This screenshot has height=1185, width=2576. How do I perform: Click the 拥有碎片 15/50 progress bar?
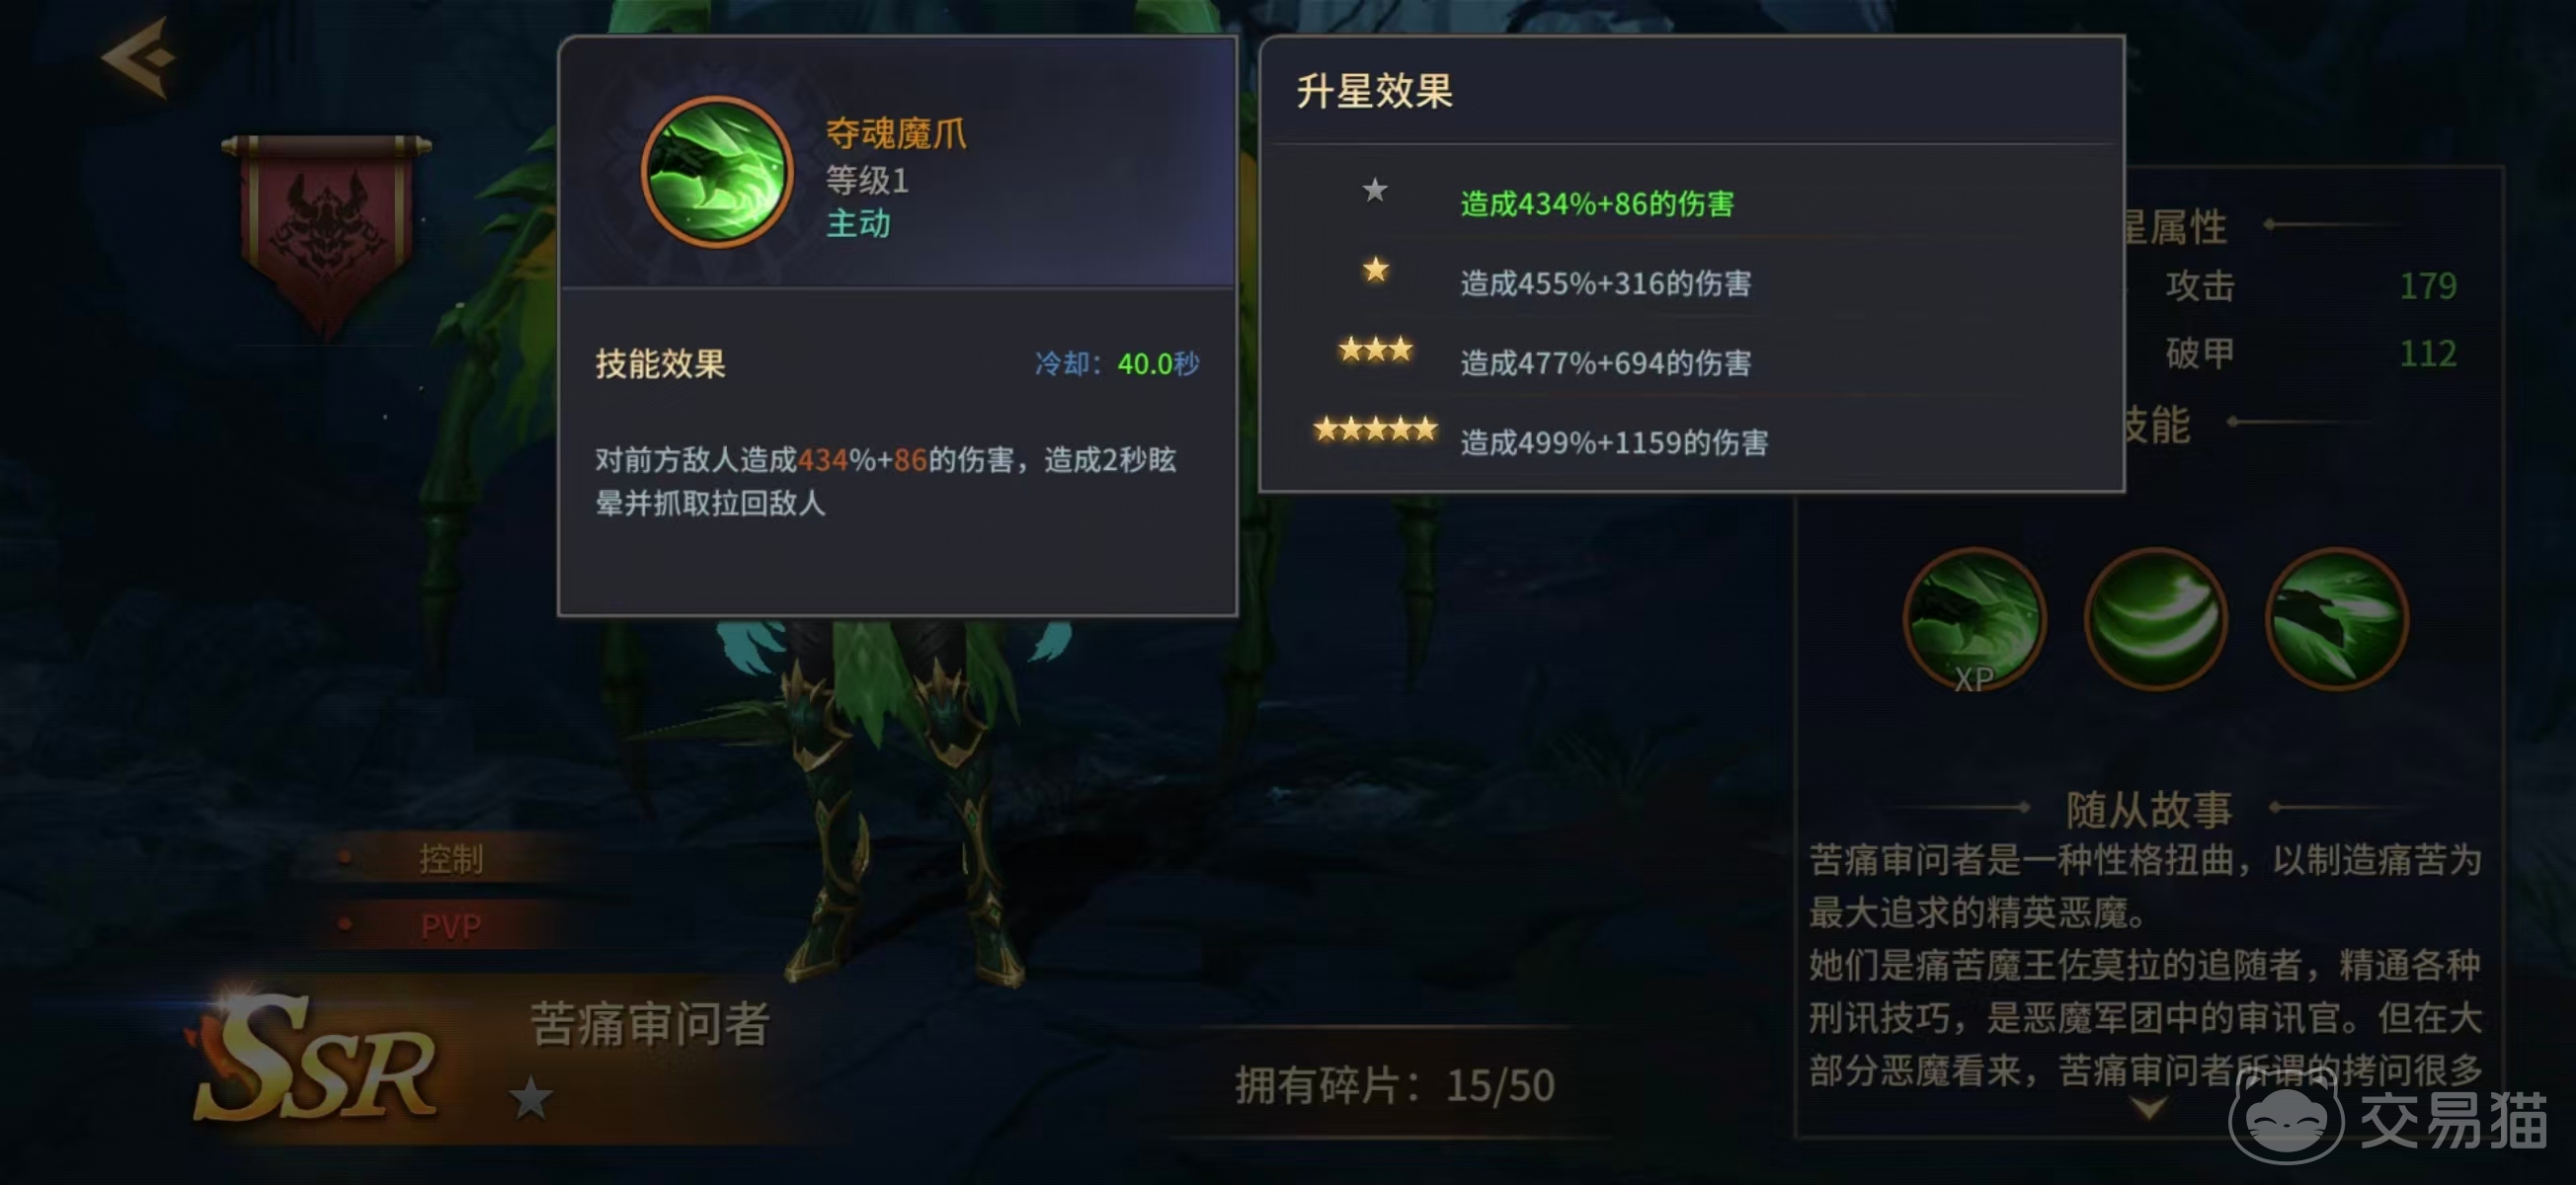coord(1394,1085)
